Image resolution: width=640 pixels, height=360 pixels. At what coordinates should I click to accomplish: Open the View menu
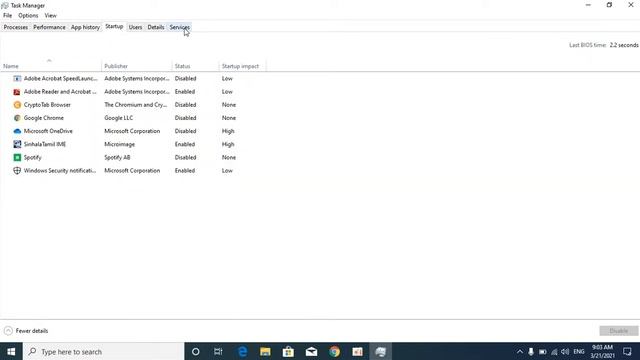pyautogui.click(x=51, y=16)
